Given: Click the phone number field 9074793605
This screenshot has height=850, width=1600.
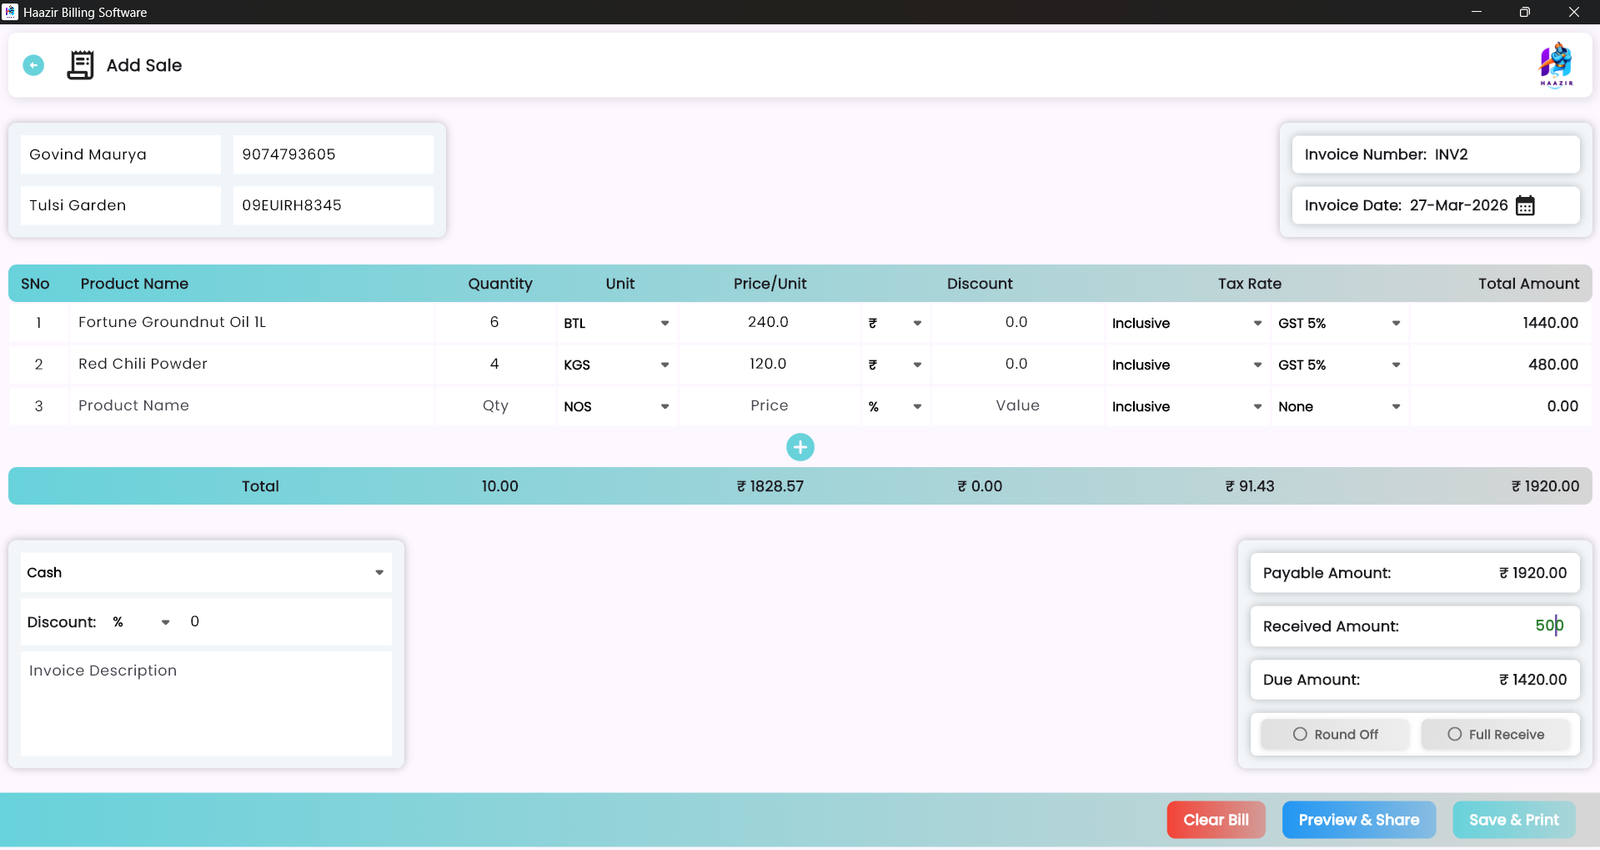Looking at the screenshot, I should click(333, 155).
